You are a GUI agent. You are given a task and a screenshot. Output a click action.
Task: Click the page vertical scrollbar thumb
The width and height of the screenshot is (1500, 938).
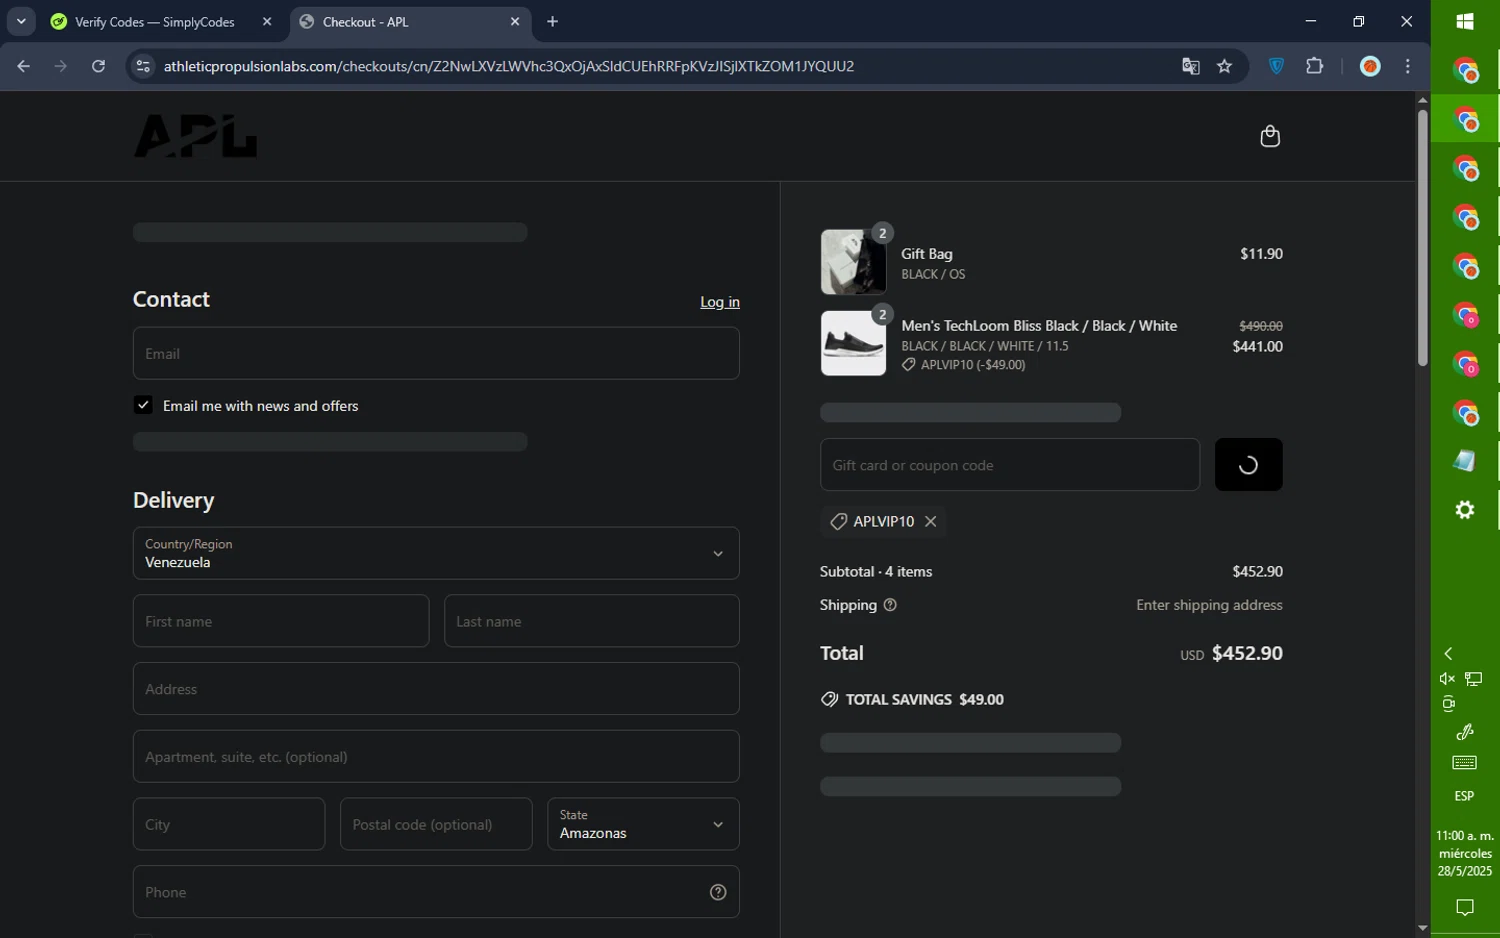[1422, 238]
